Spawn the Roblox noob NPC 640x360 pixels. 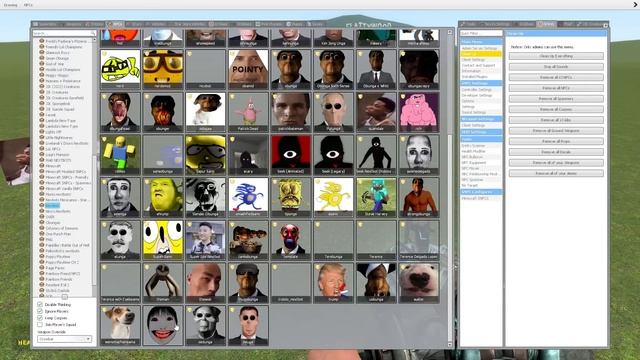(120, 154)
